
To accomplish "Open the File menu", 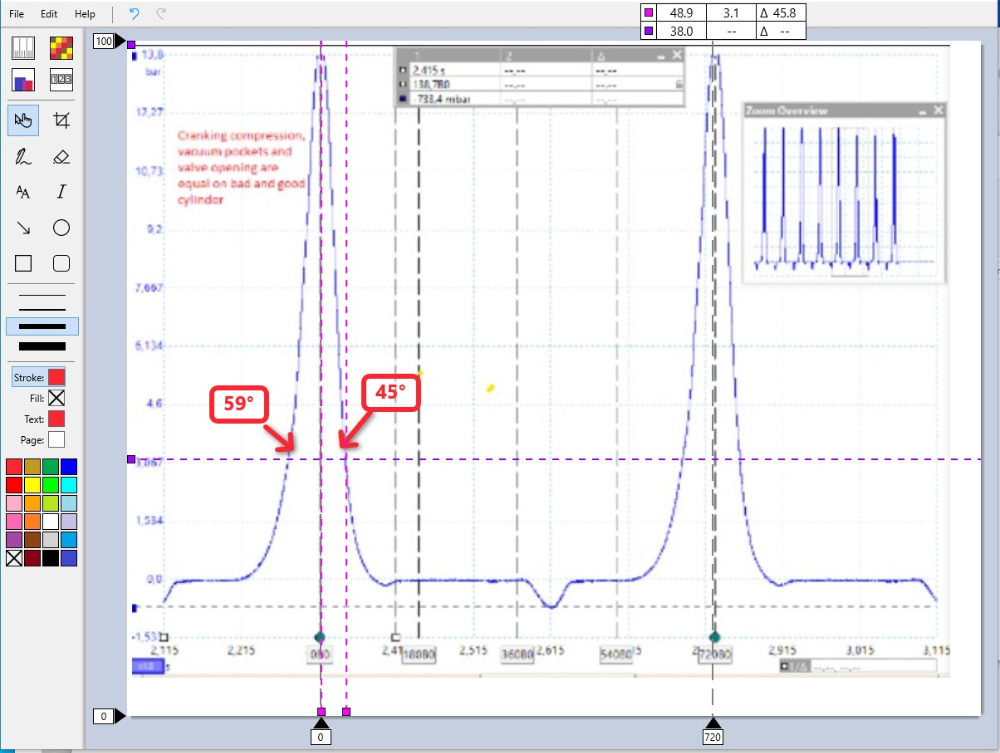I will 17,14.
